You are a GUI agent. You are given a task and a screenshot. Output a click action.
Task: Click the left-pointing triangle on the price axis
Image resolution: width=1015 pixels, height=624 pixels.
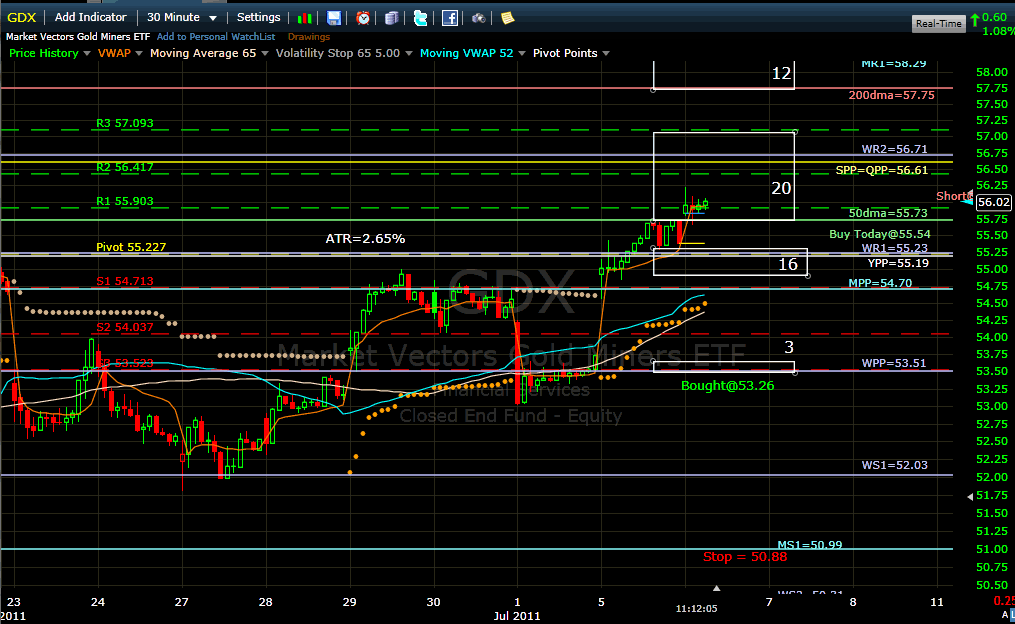(970, 496)
